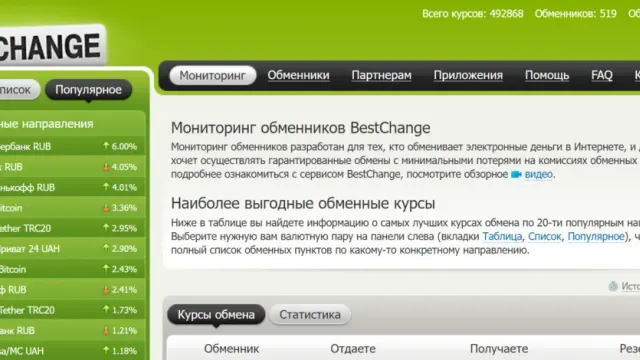Click the up arrow beside 4.01%
640x360 pixels.
click(x=106, y=187)
